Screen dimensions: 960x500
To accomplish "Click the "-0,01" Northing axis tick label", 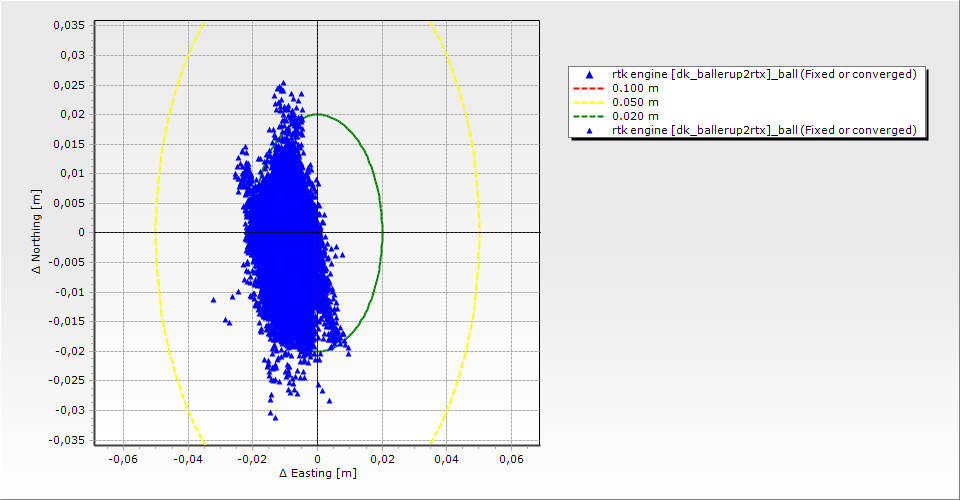I will coord(70,292).
